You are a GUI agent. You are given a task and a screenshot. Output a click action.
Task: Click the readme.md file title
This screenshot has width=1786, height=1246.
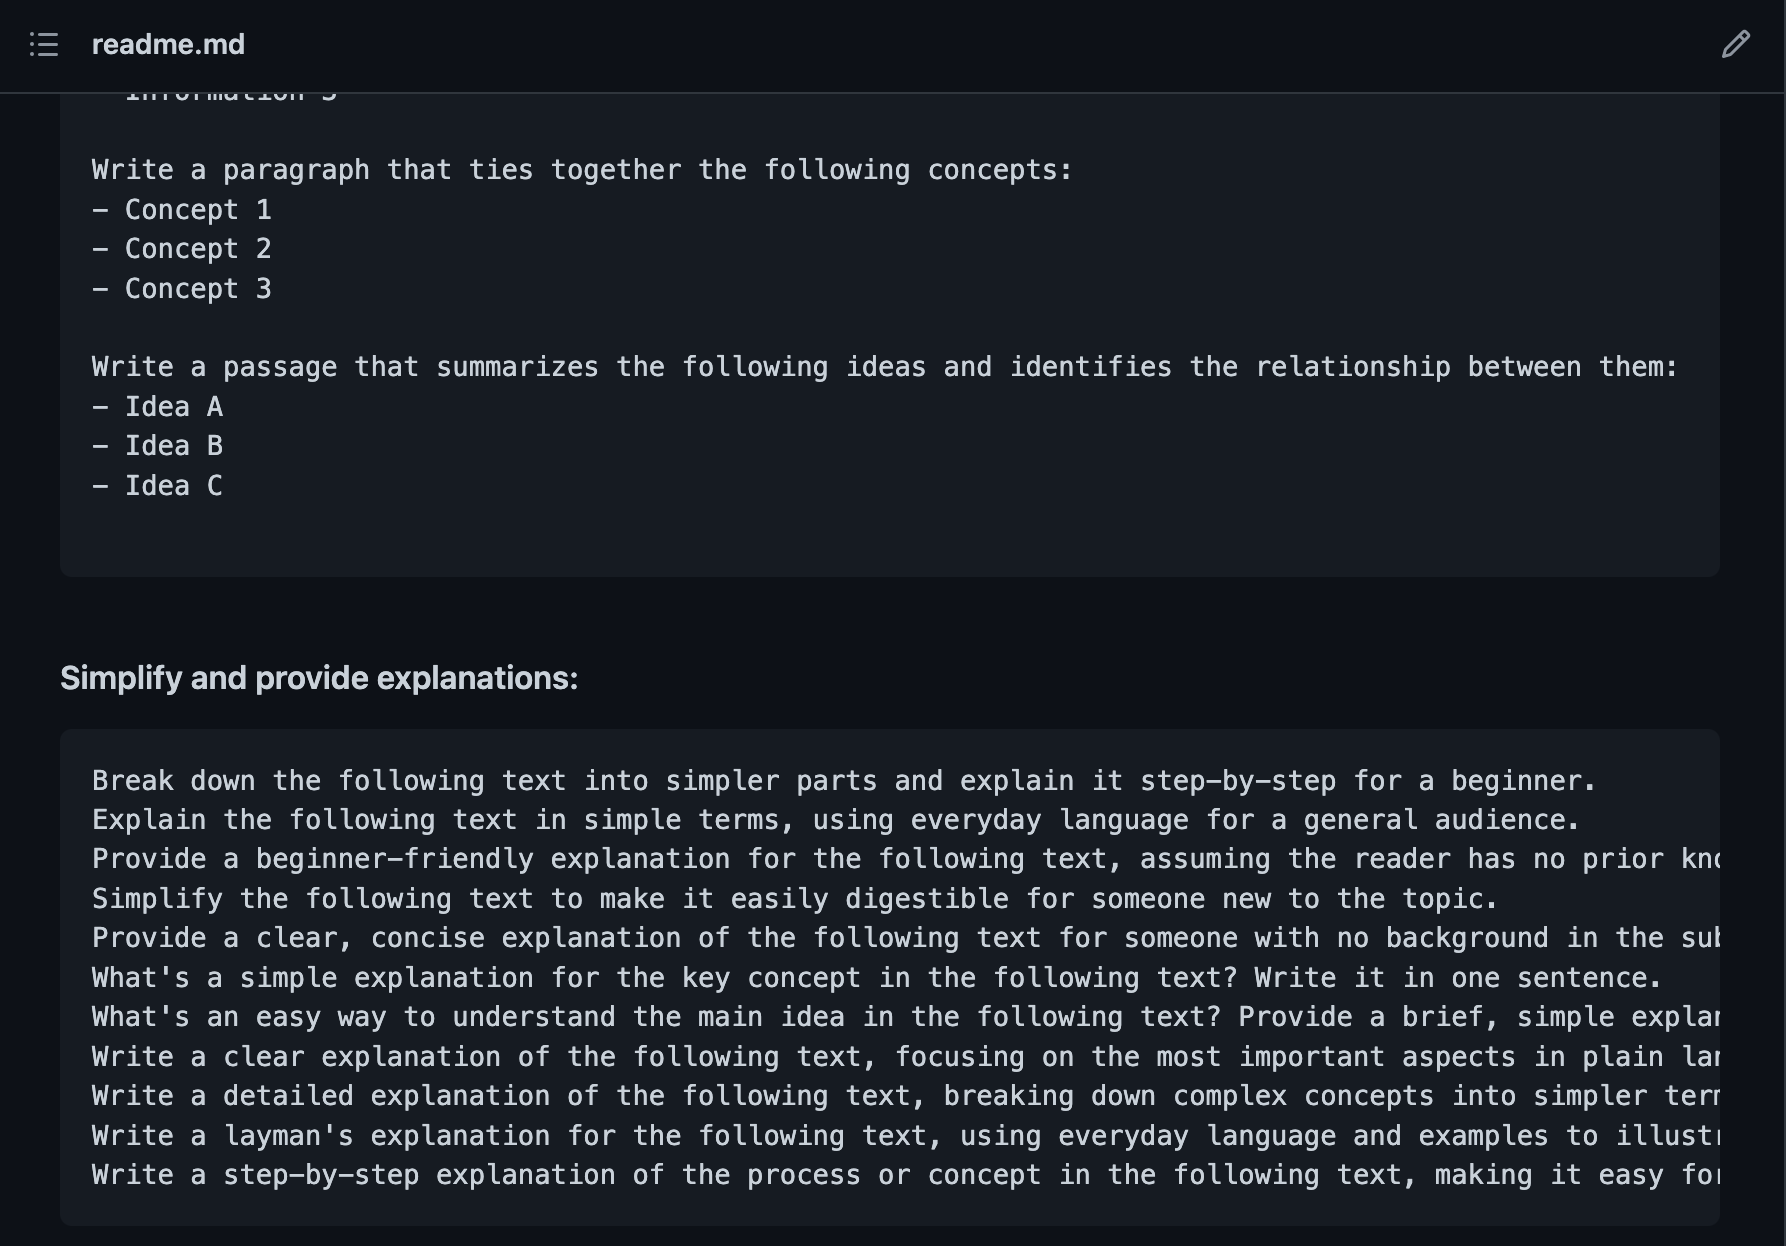coord(168,45)
